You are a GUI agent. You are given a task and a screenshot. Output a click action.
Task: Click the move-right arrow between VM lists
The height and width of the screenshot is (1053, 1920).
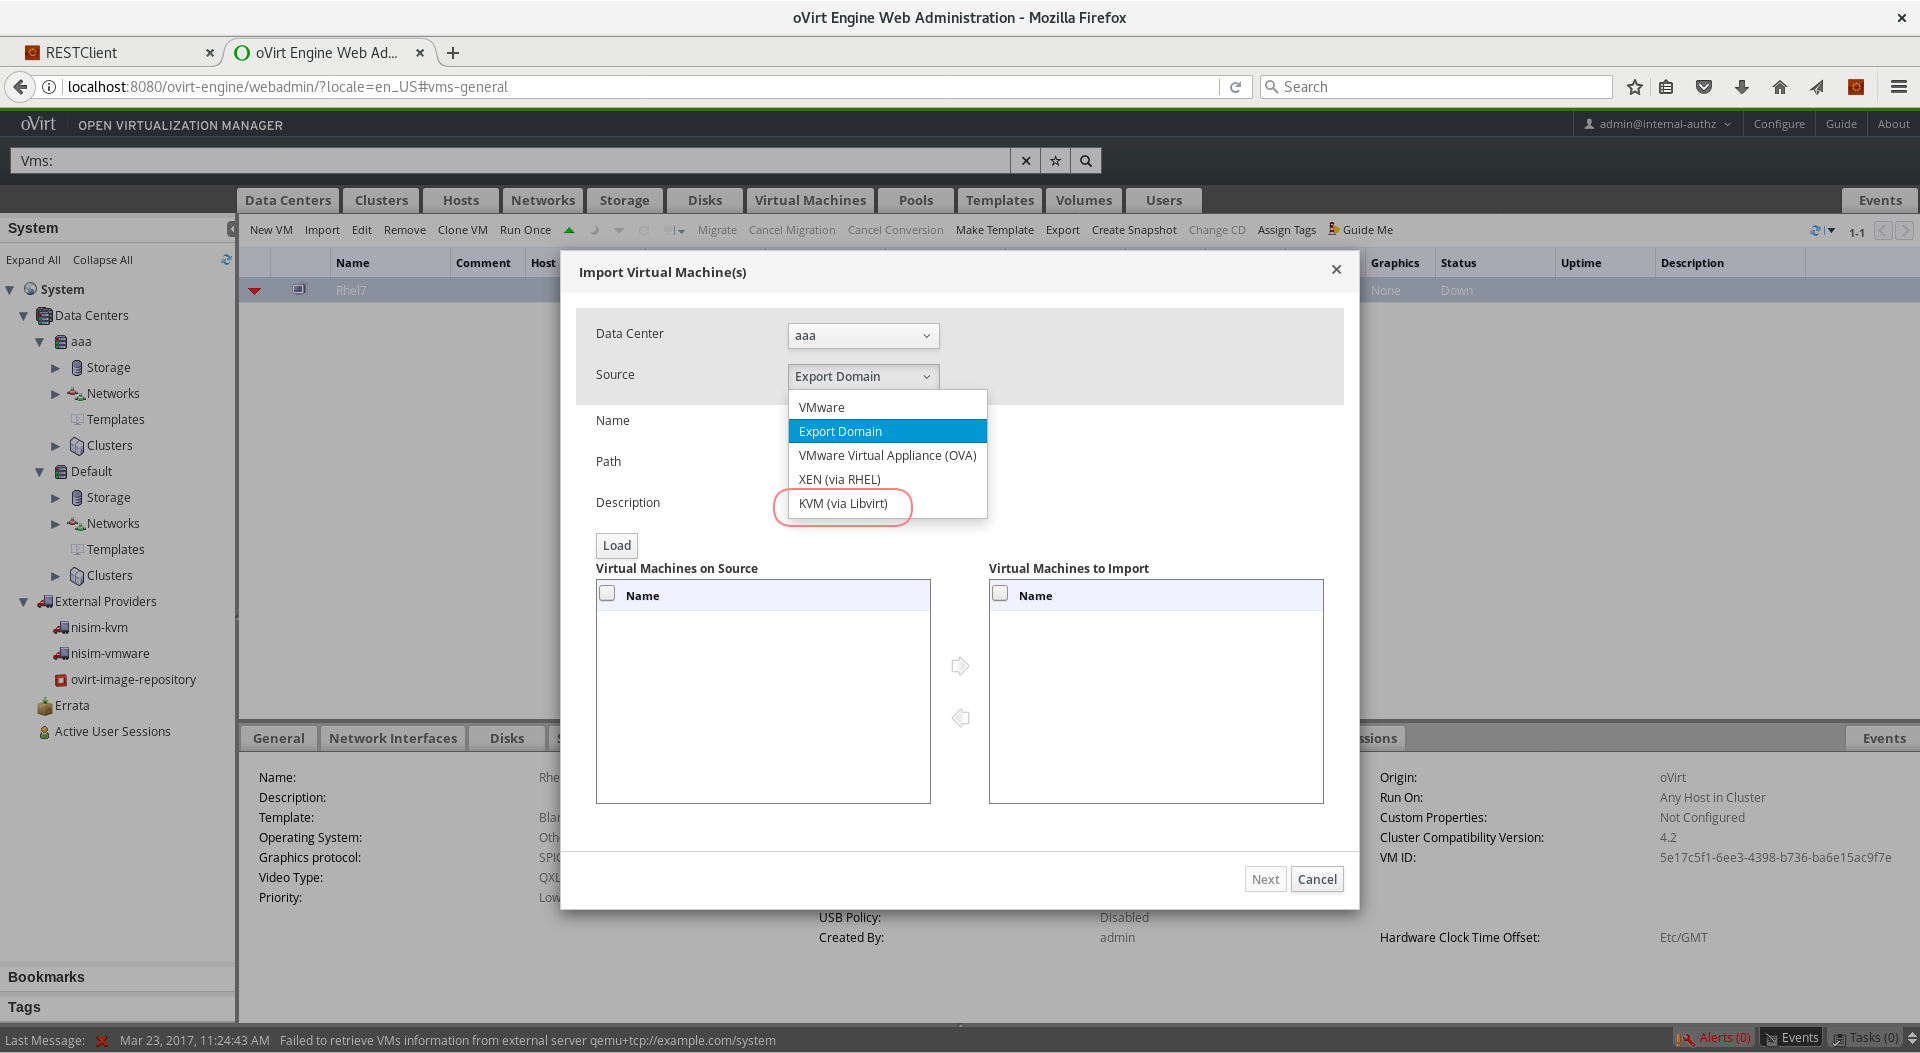tap(960, 666)
